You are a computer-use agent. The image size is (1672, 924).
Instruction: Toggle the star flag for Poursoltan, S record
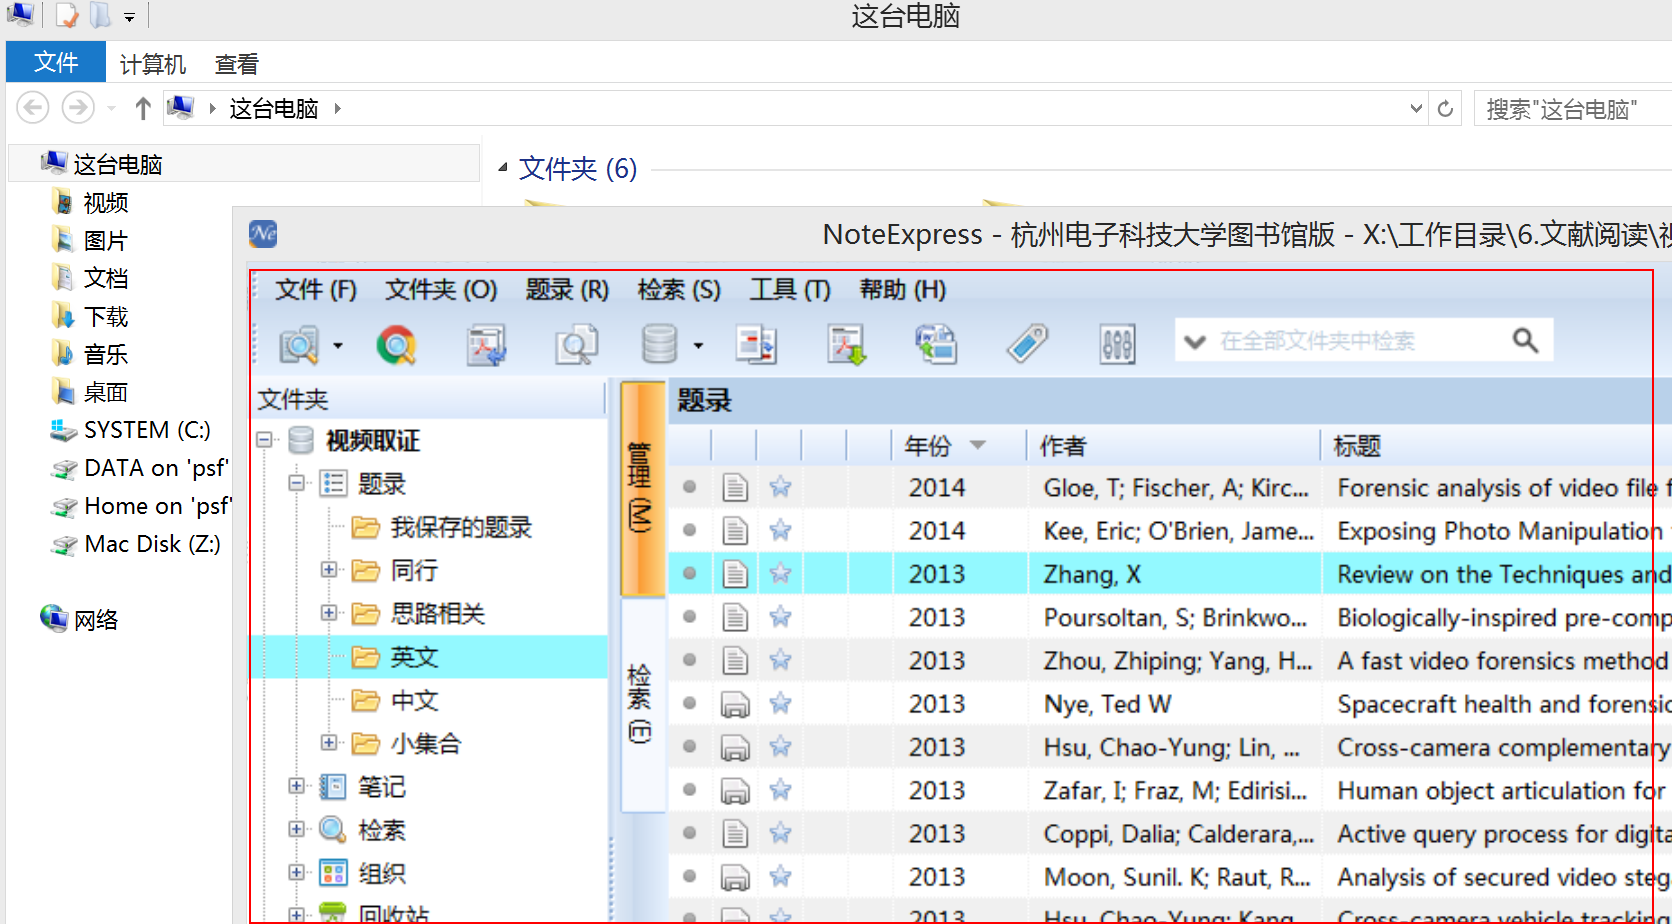[x=780, y=617]
